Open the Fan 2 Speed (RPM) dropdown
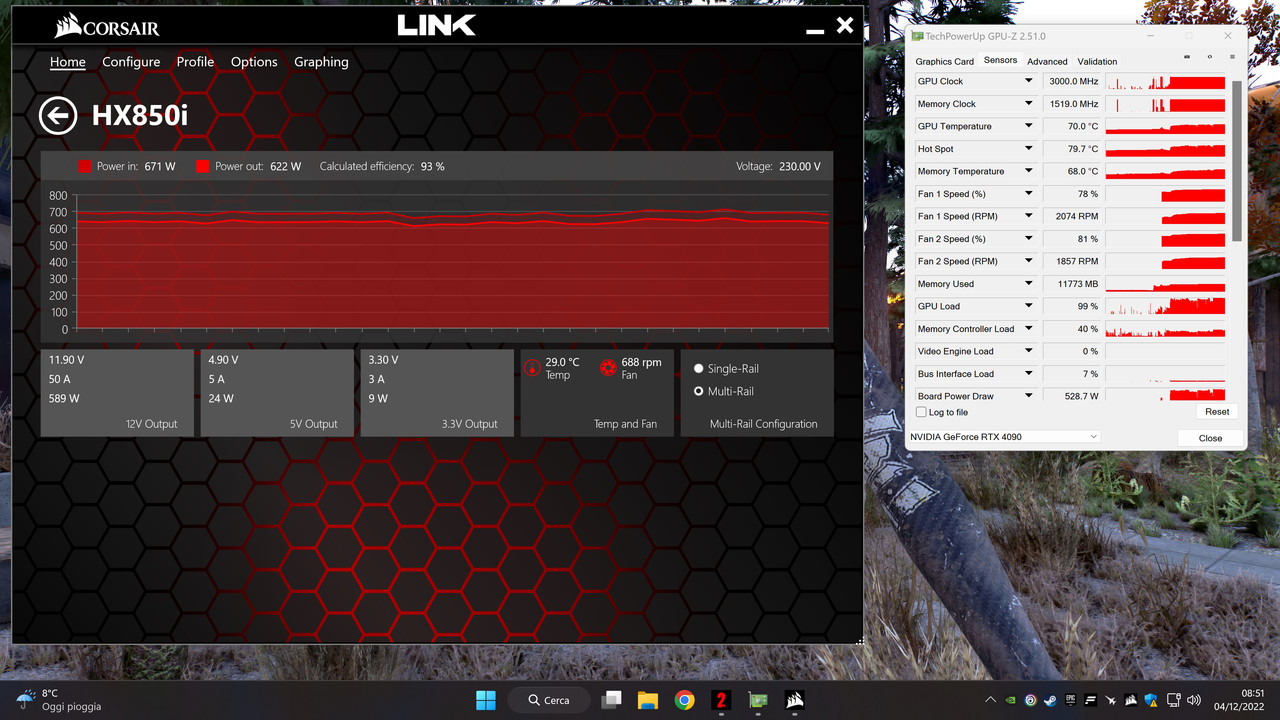 1028,261
